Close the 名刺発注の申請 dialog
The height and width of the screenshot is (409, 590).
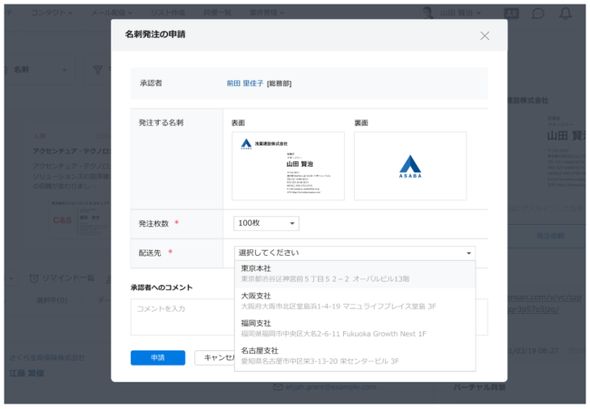click(484, 36)
